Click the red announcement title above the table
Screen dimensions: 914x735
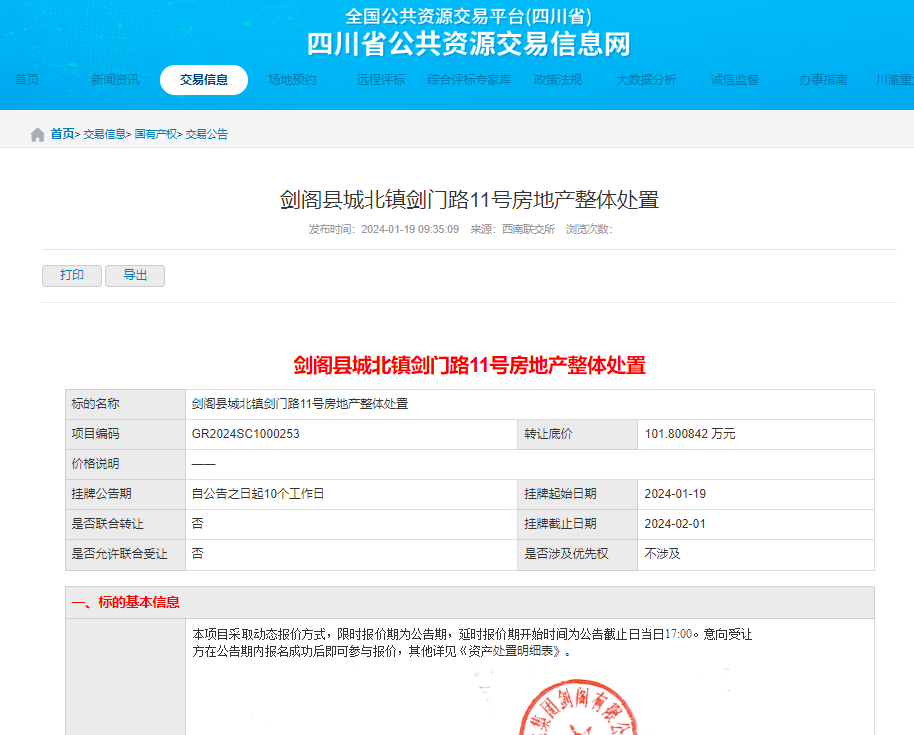pos(469,365)
